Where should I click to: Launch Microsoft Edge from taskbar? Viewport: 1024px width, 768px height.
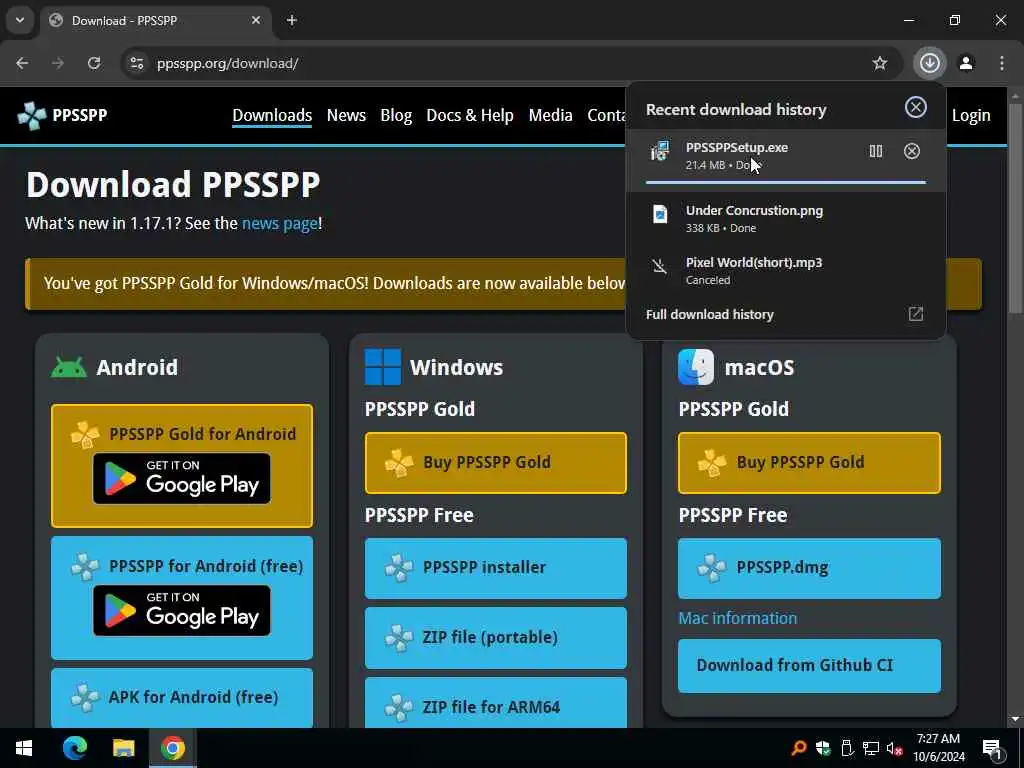tap(75, 748)
